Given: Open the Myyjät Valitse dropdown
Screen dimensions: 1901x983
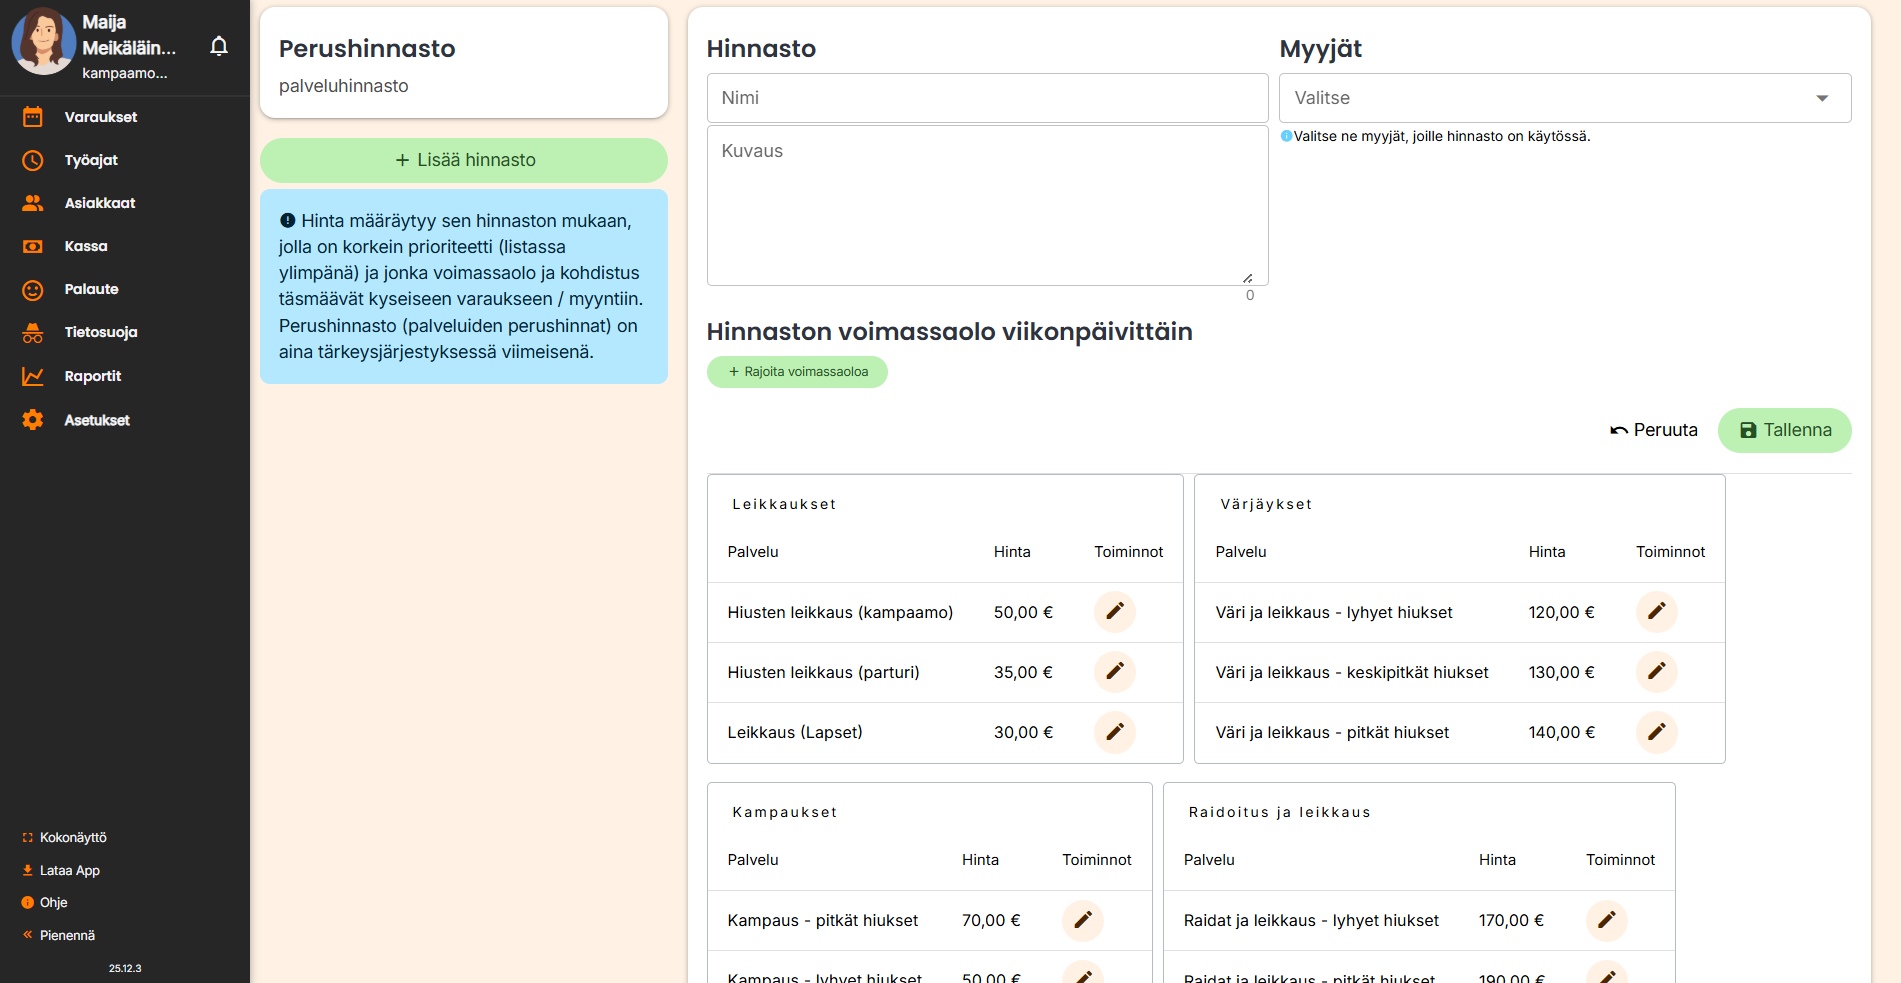Looking at the screenshot, I should pyautogui.click(x=1564, y=98).
